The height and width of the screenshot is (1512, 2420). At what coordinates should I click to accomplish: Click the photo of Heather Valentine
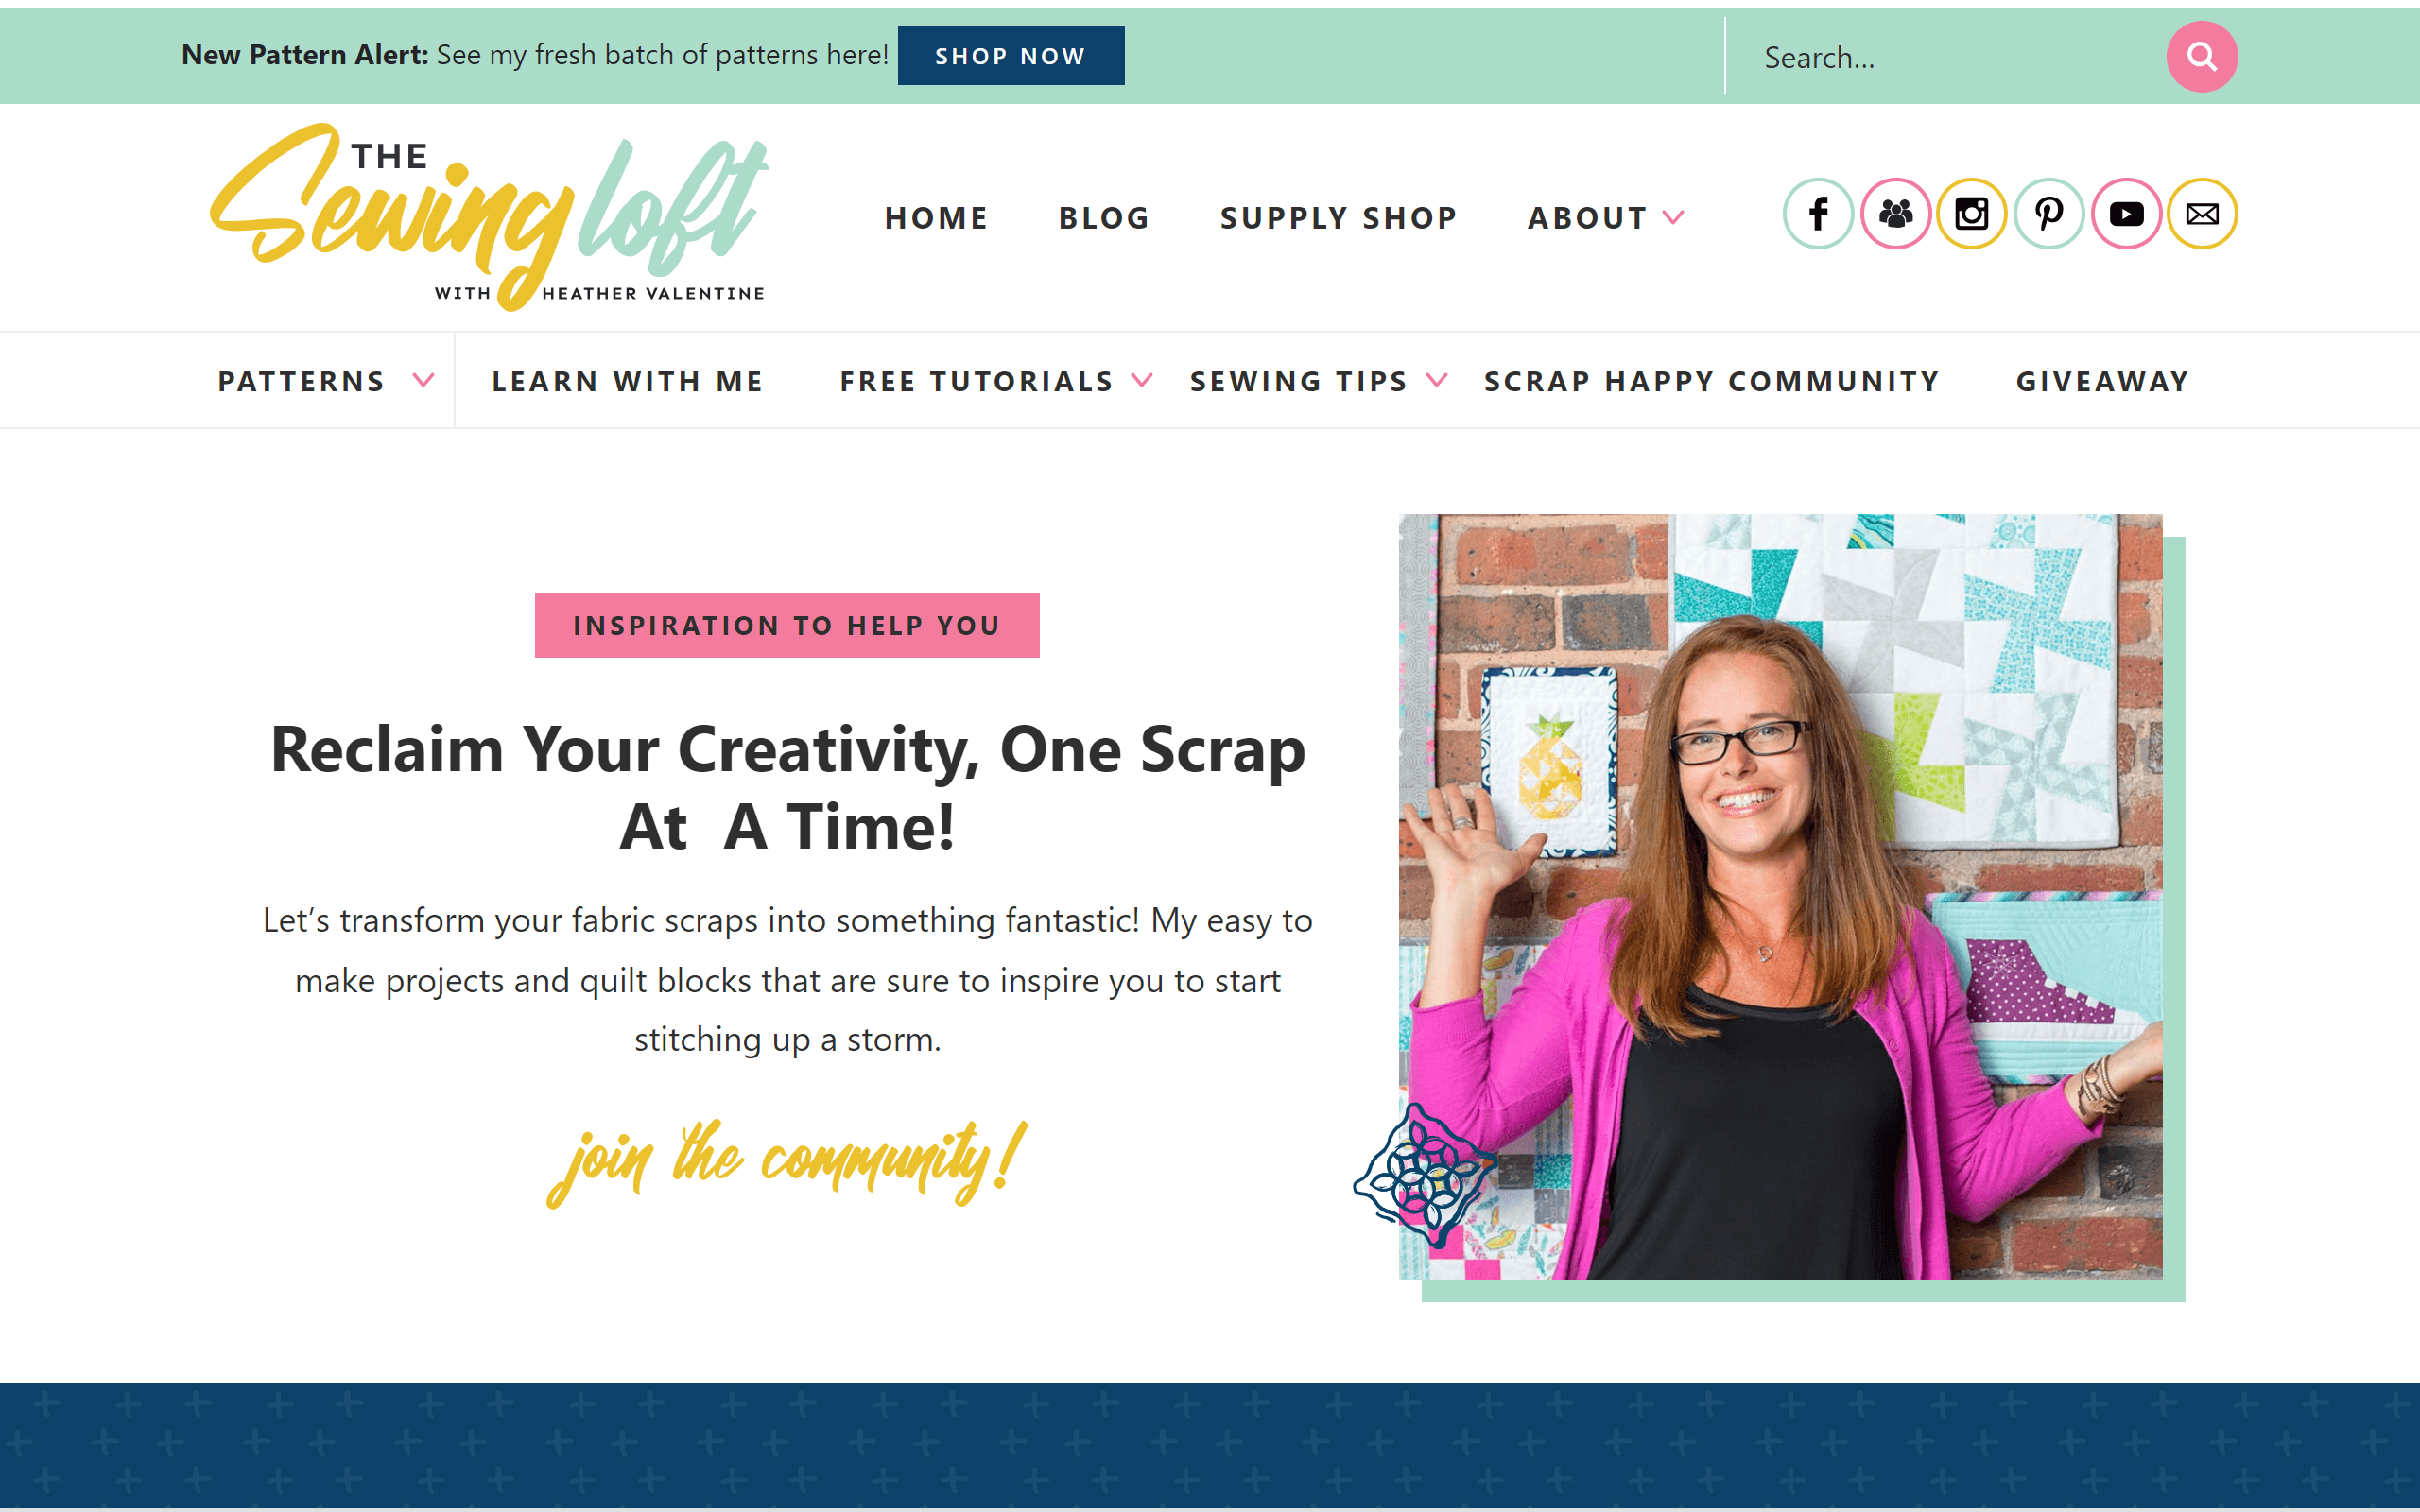pyautogui.click(x=1780, y=896)
